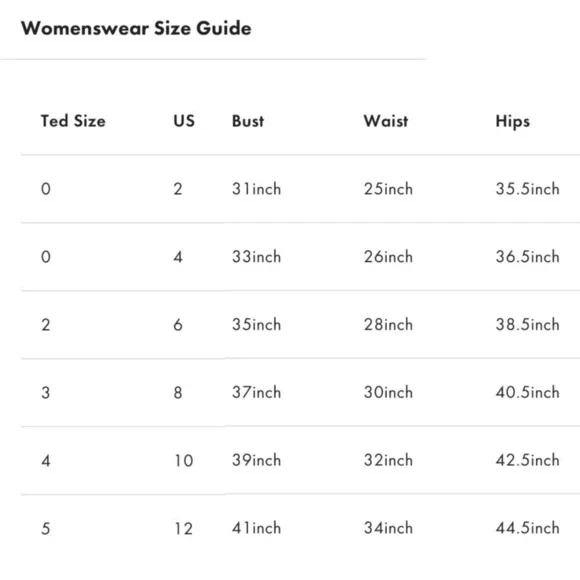The width and height of the screenshot is (580, 580).
Task: Select US size 6 cell
Action: pos(178,325)
